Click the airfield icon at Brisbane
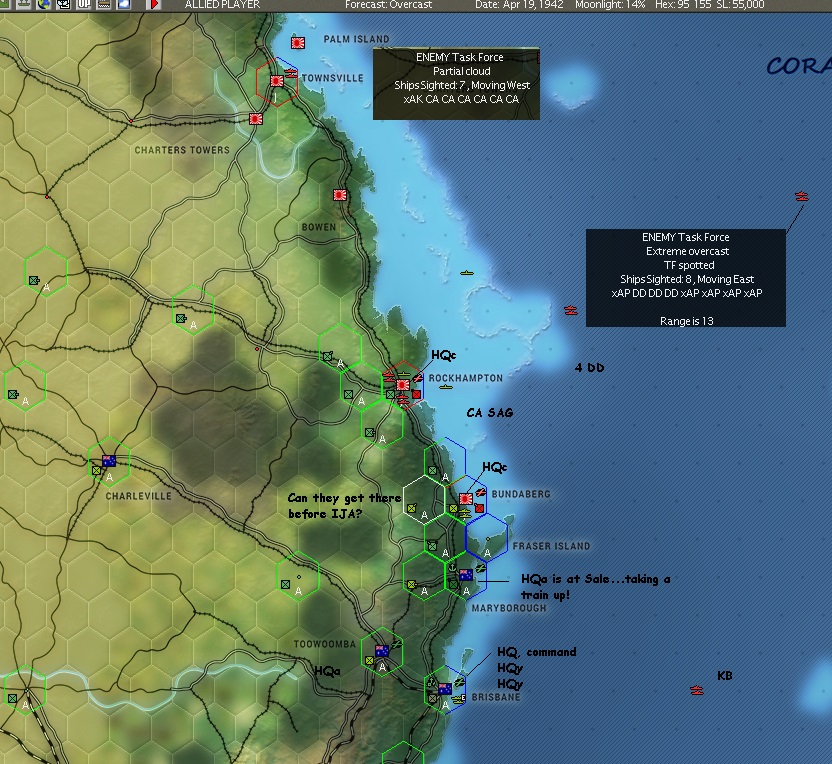 (459, 682)
